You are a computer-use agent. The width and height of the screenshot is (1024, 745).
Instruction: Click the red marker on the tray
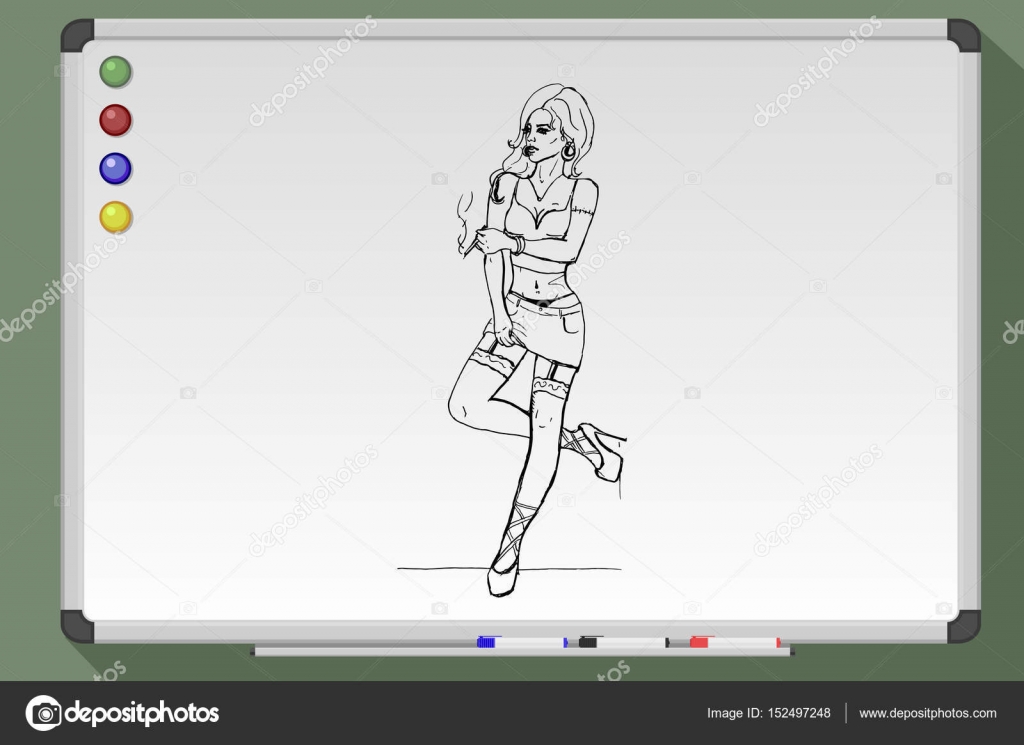click(x=735, y=642)
